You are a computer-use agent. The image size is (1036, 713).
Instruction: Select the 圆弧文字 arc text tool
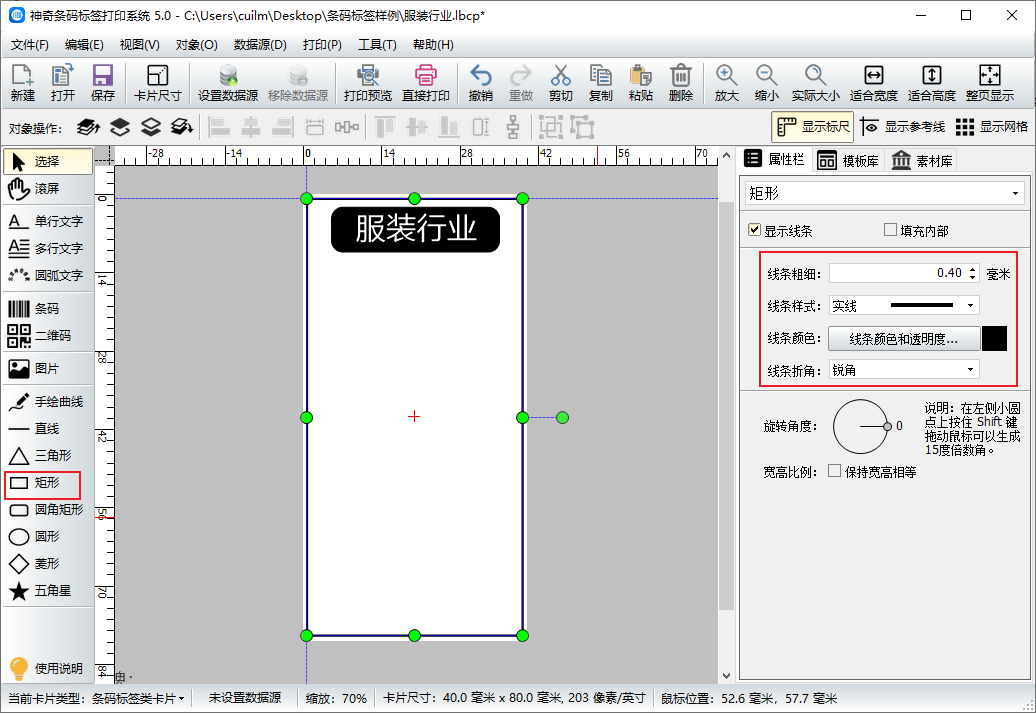(47, 275)
